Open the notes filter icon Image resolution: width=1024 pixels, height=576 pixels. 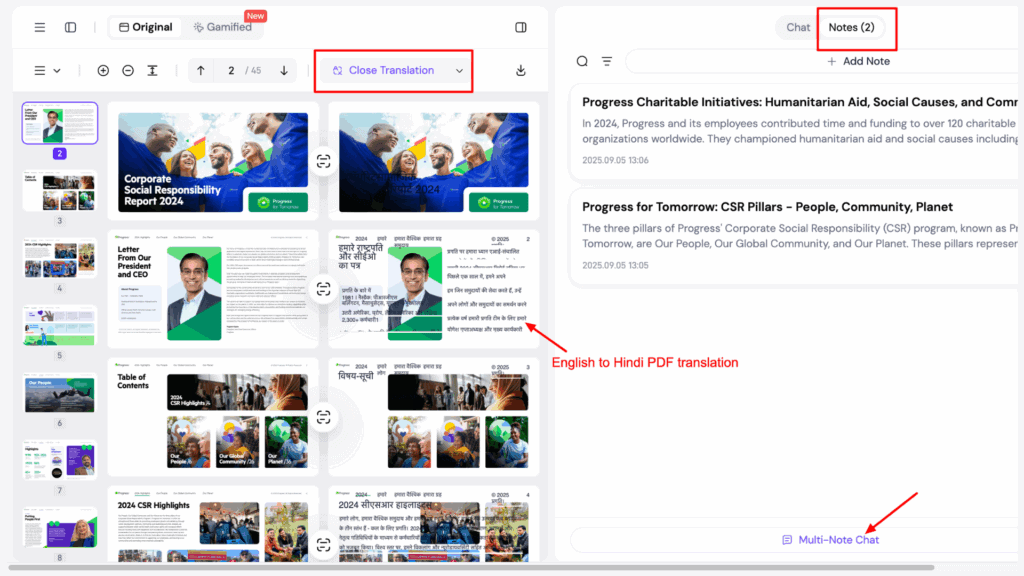coord(607,61)
